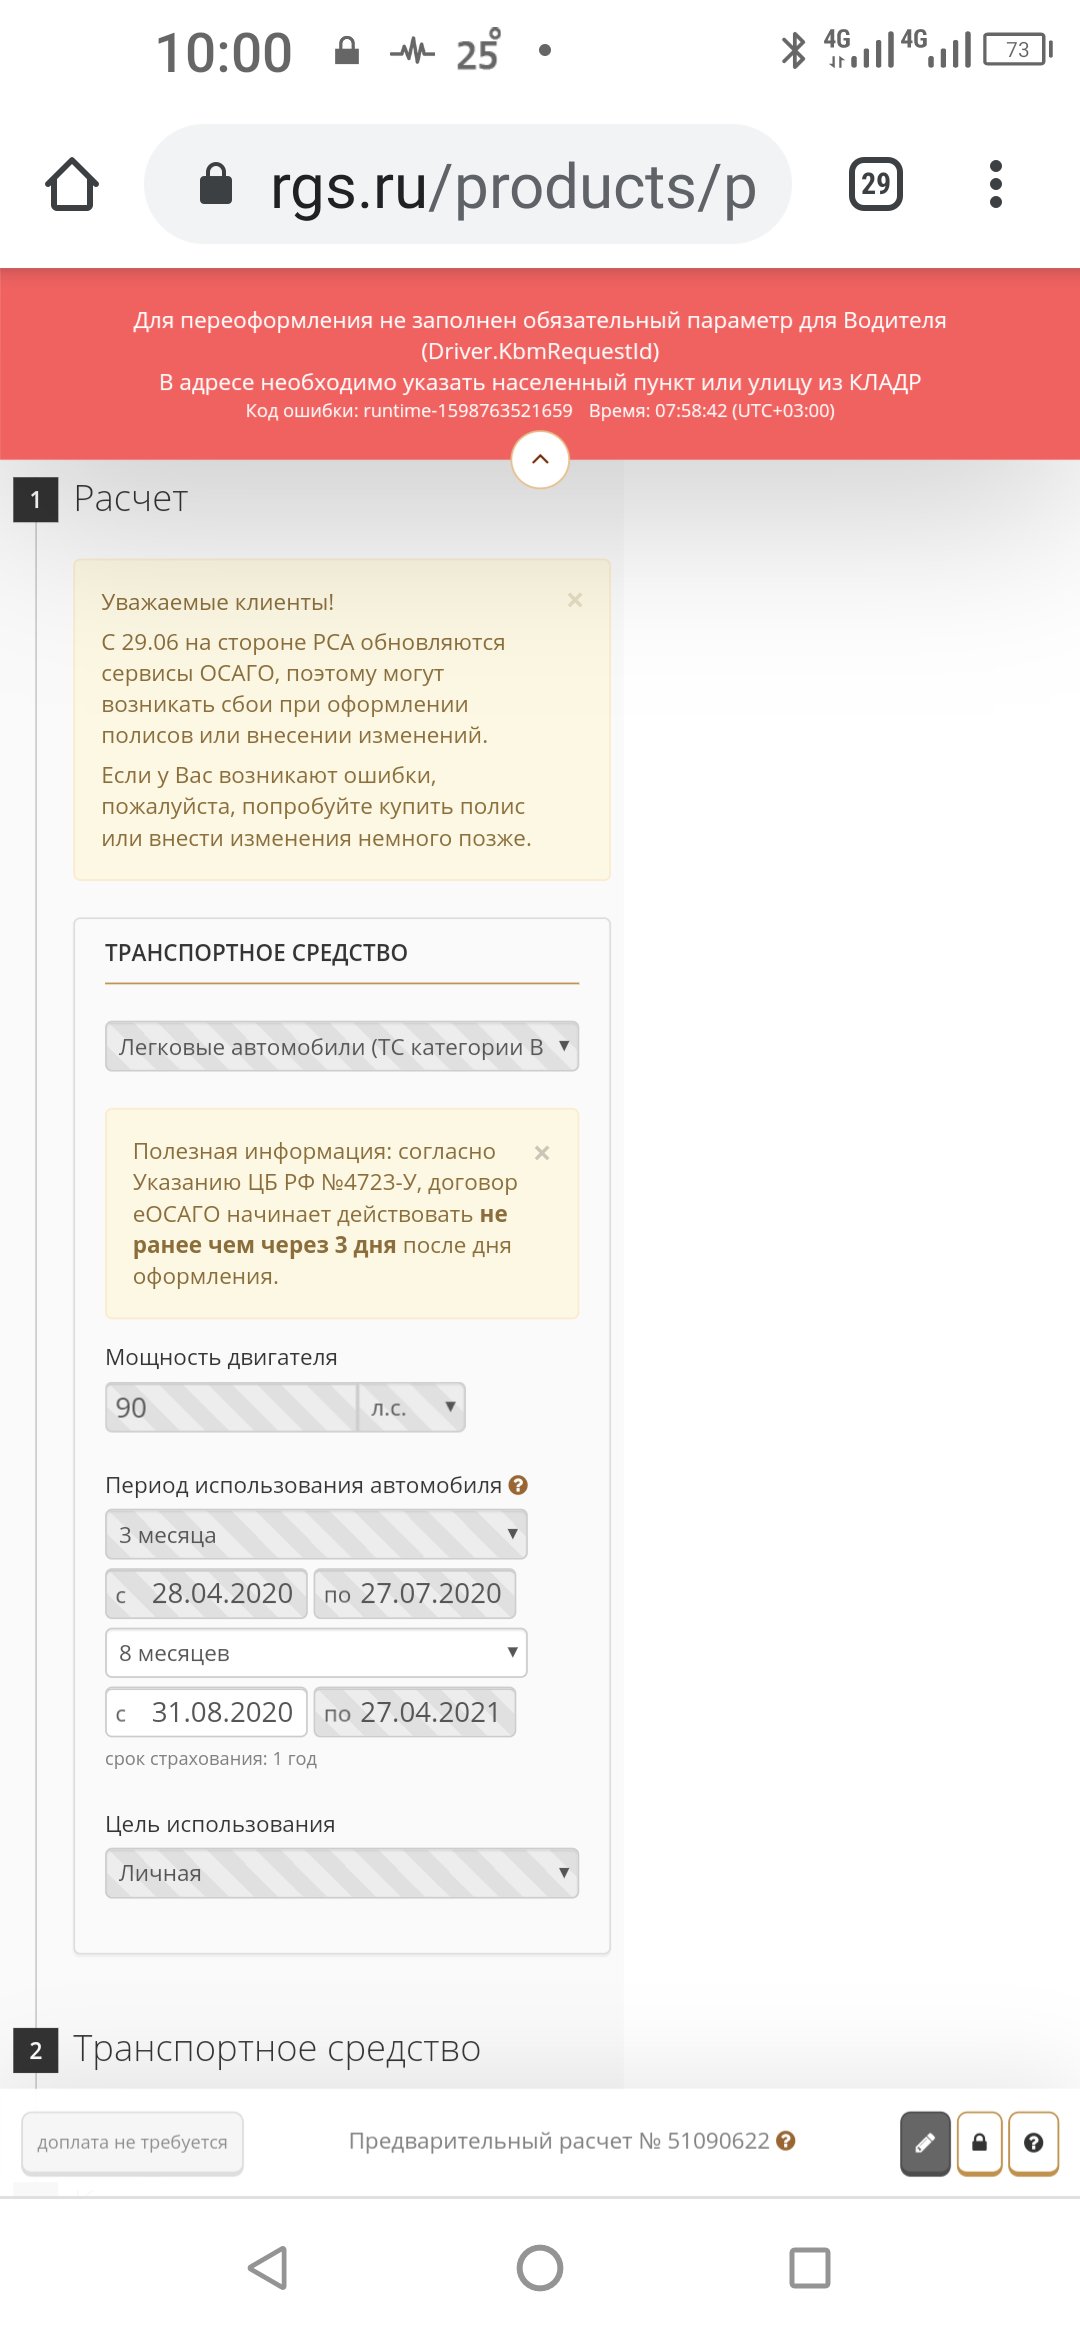This screenshot has height=2340, width=1080.
Task: Open the tab switcher showing 29 tabs
Action: click(x=876, y=184)
